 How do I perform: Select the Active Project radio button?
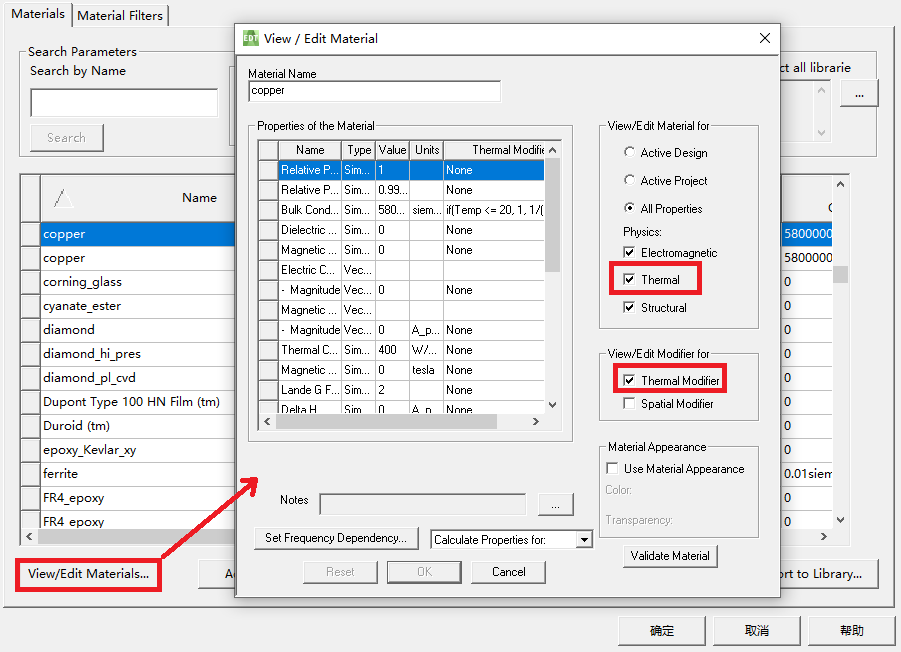(x=629, y=181)
